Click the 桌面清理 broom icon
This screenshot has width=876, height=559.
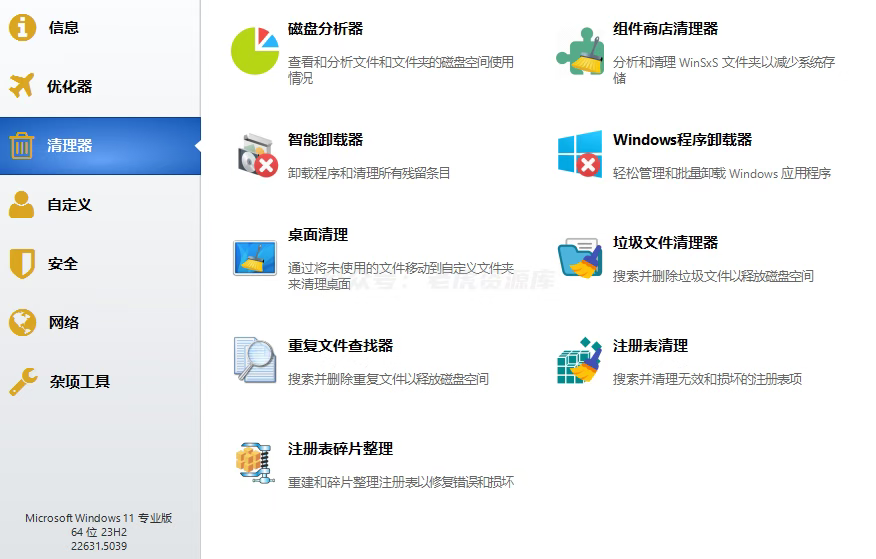pos(255,257)
